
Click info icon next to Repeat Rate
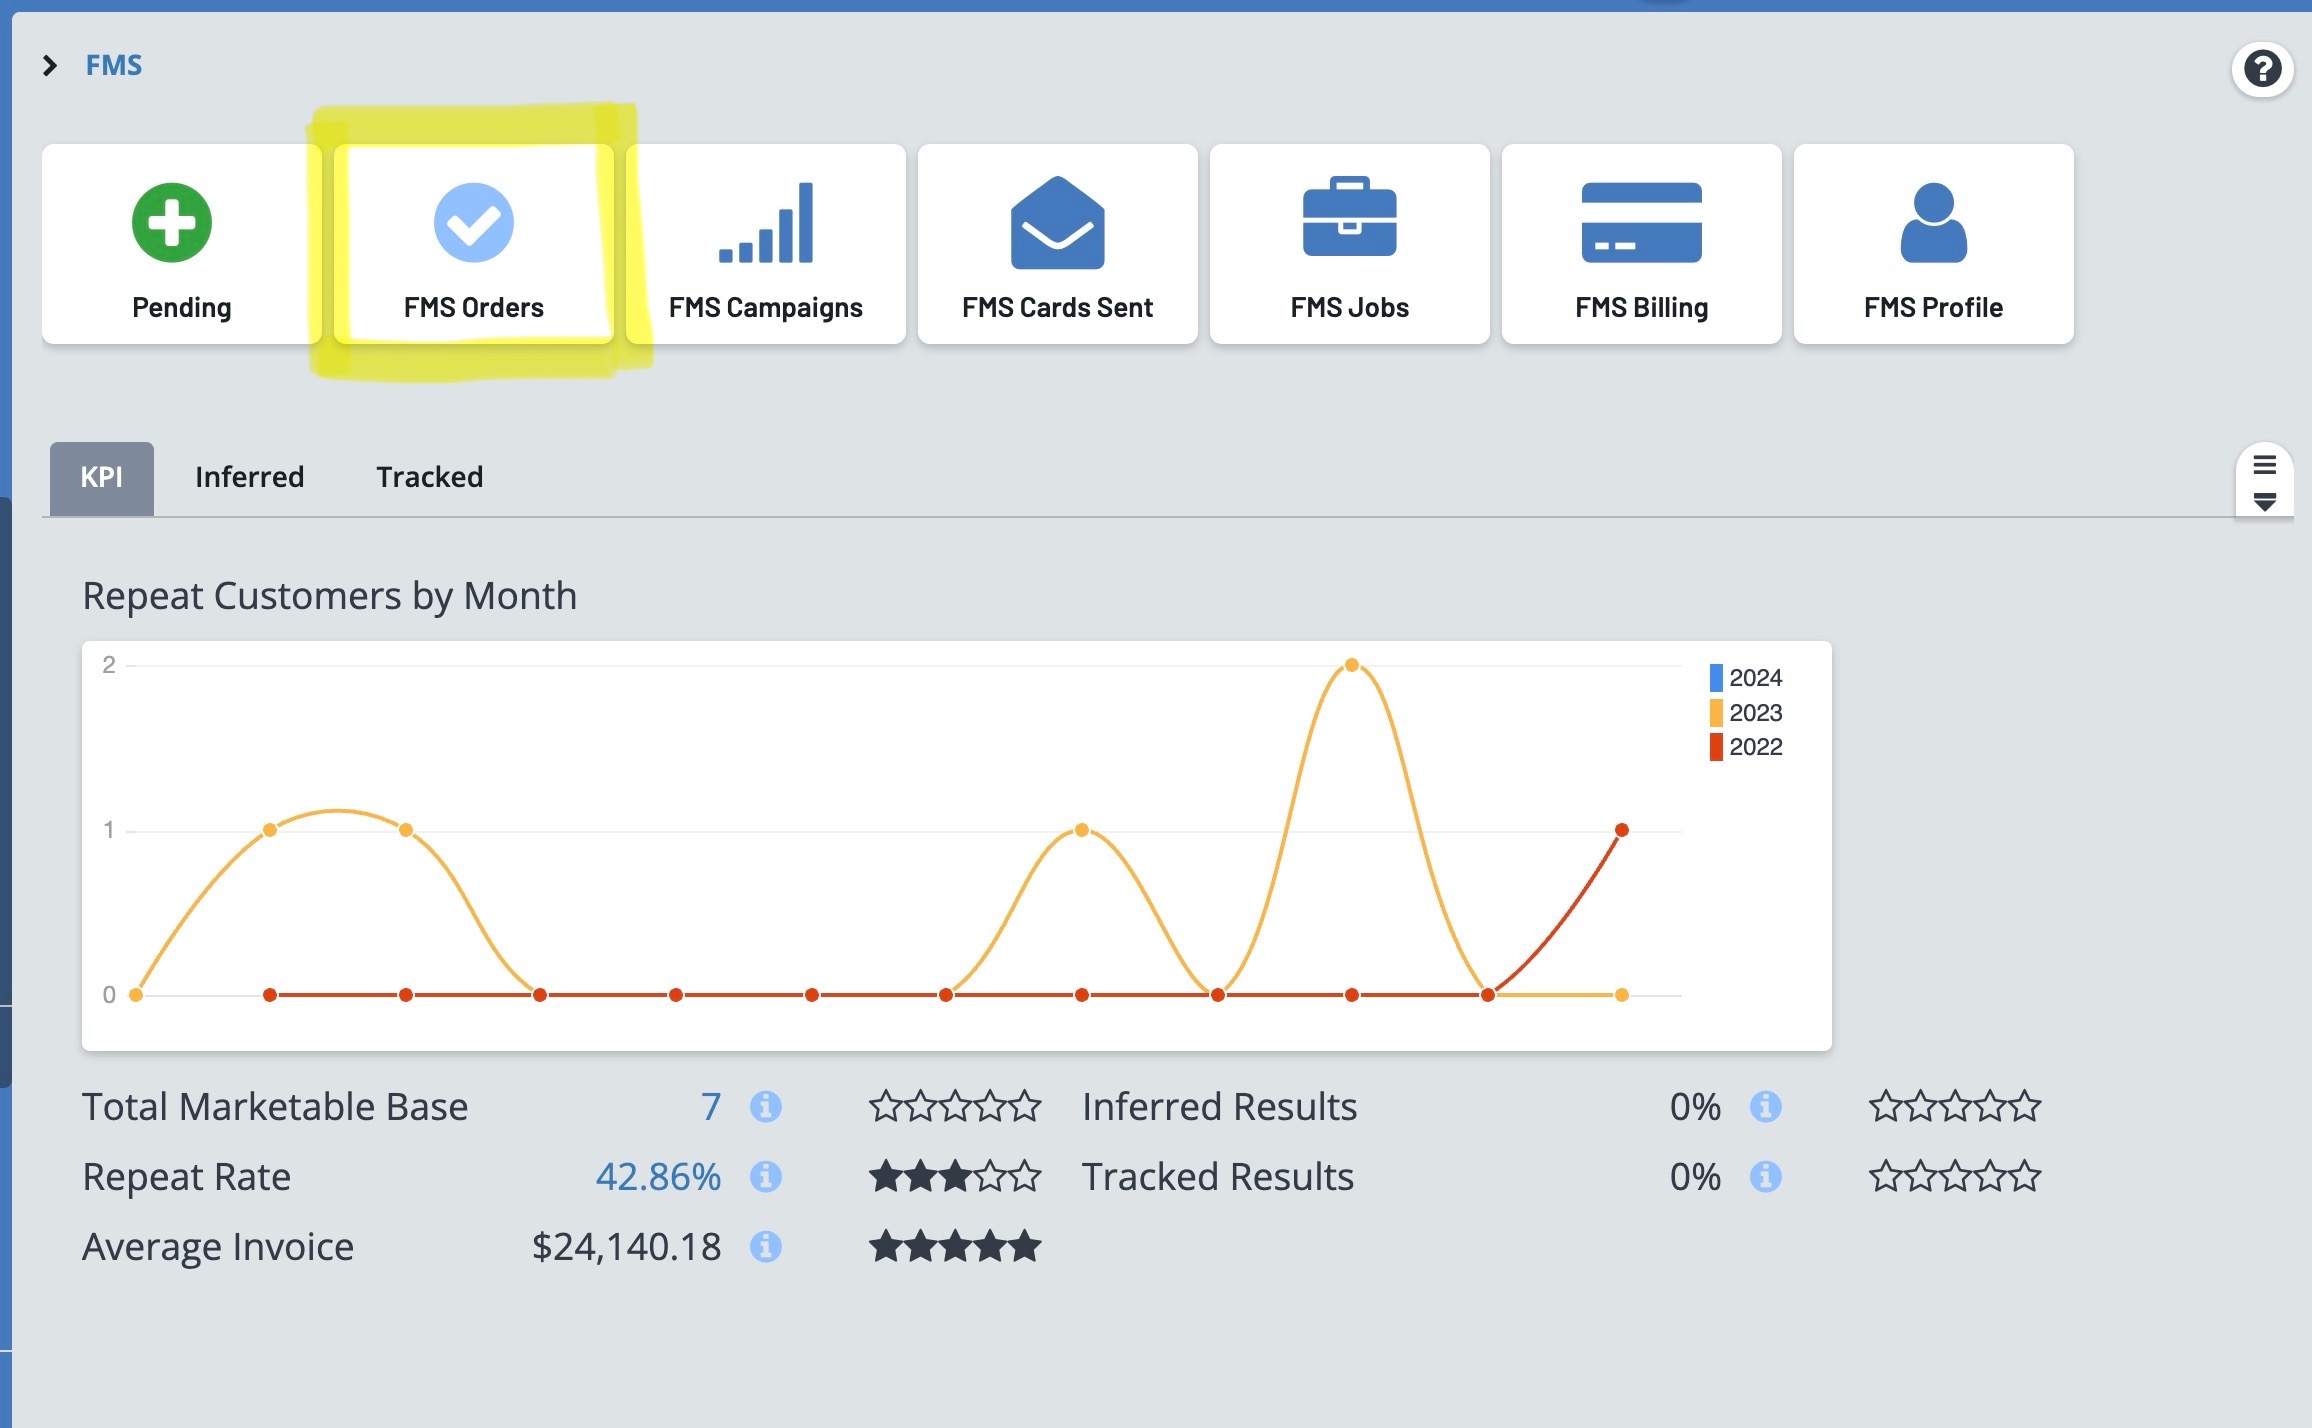(765, 1176)
